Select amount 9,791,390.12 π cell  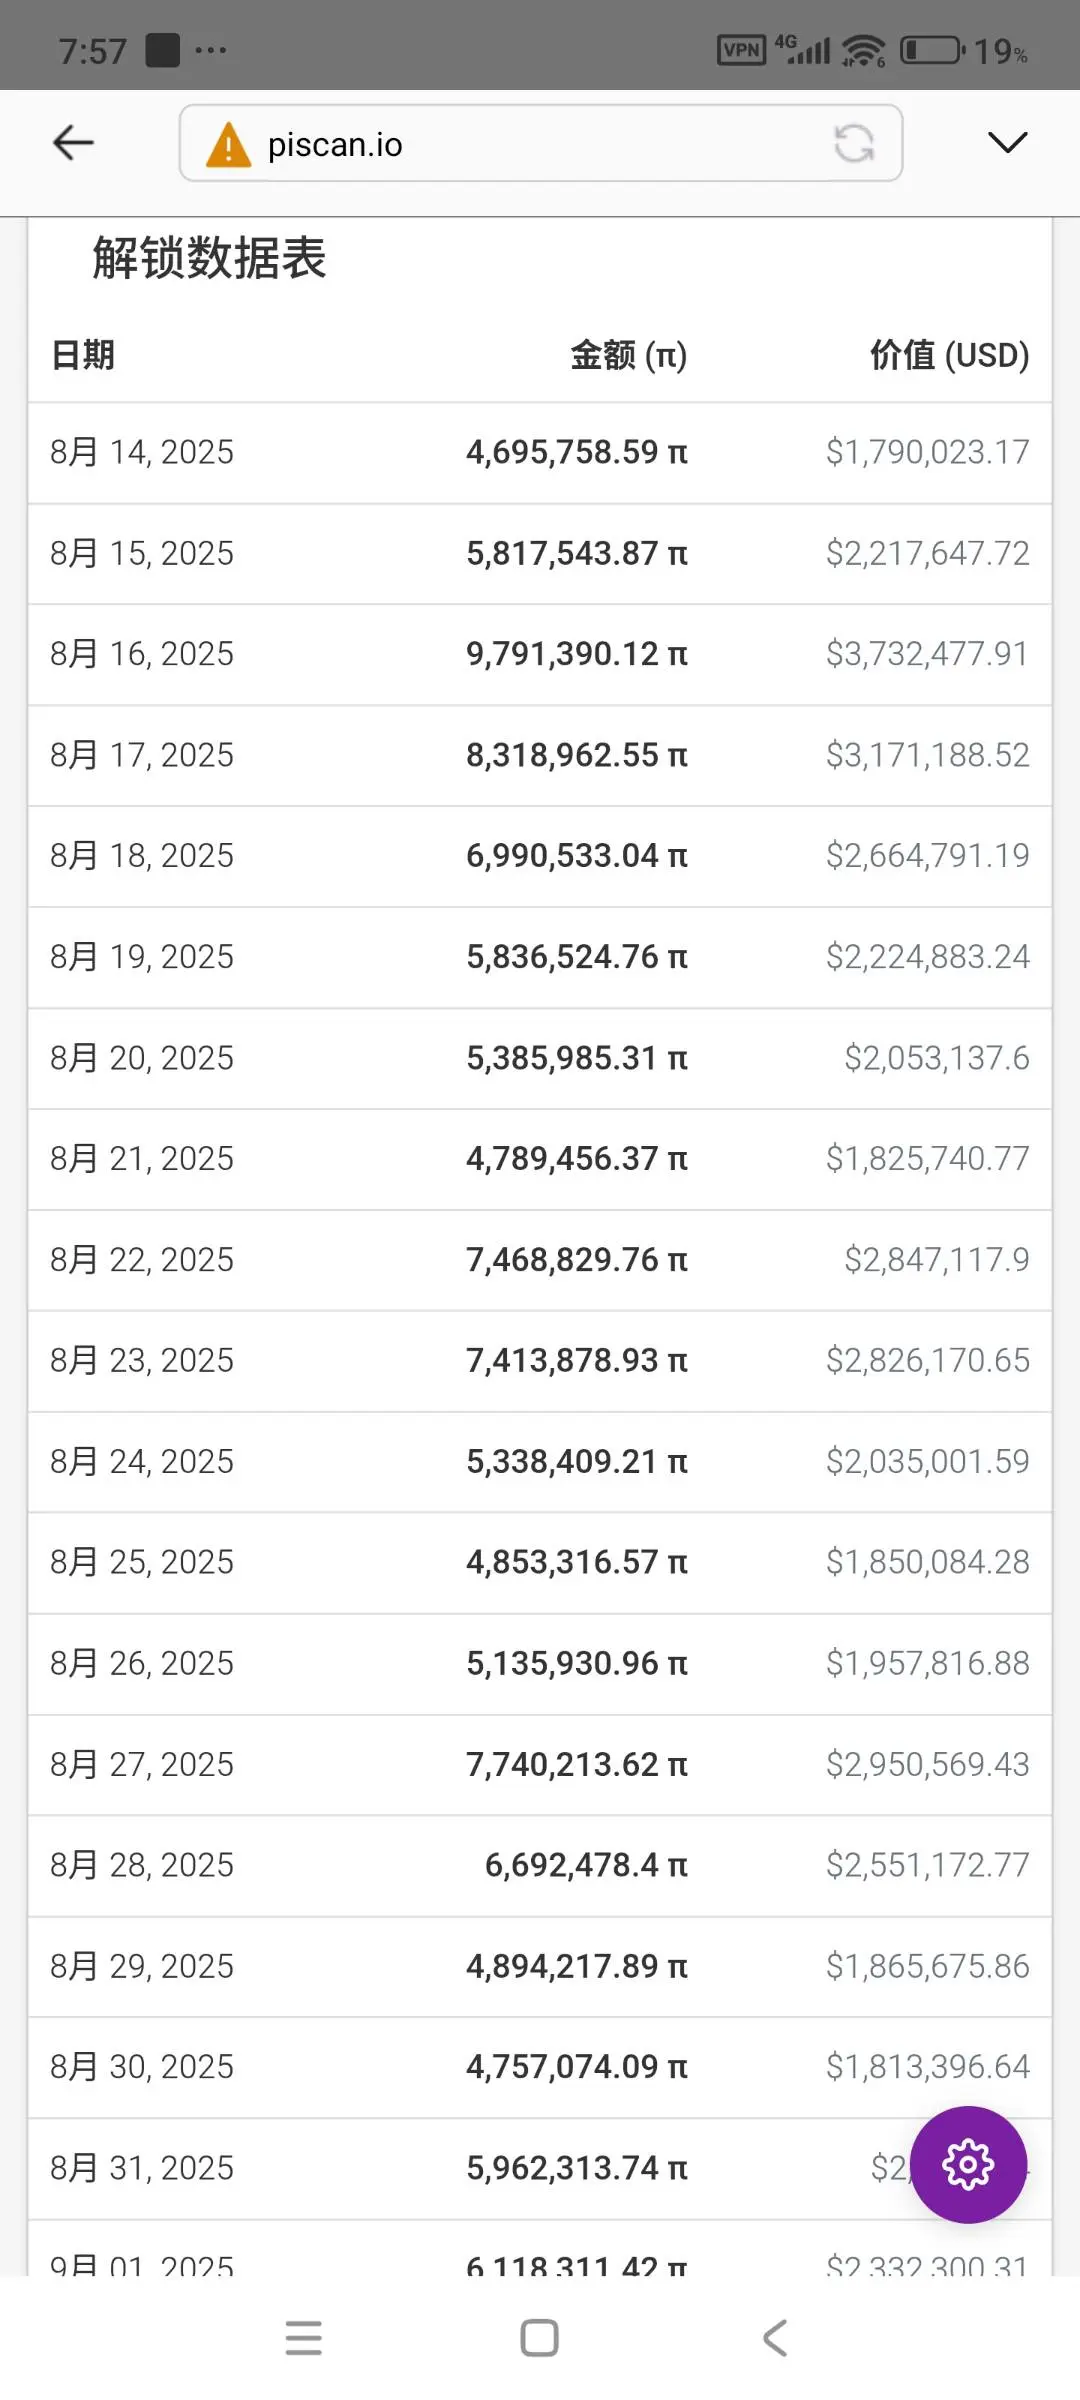tap(577, 654)
